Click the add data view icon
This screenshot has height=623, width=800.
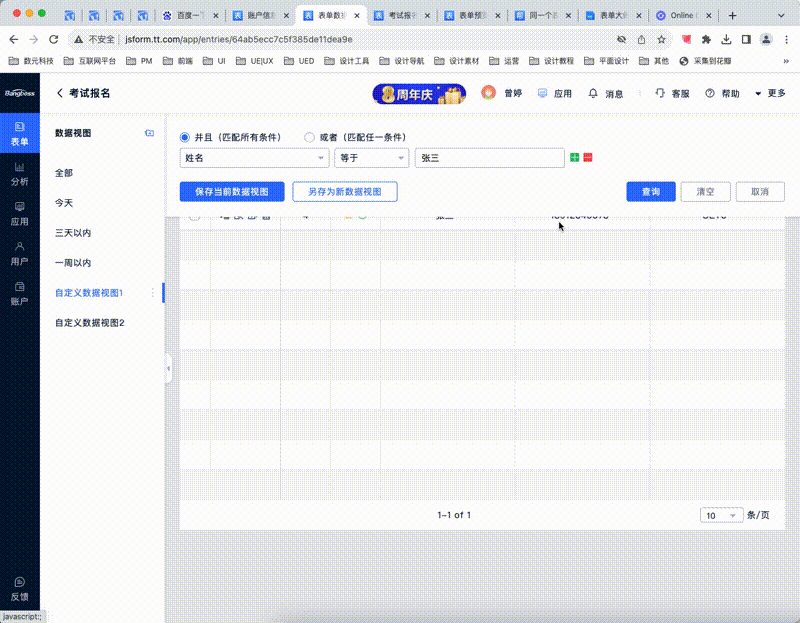(x=149, y=133)
